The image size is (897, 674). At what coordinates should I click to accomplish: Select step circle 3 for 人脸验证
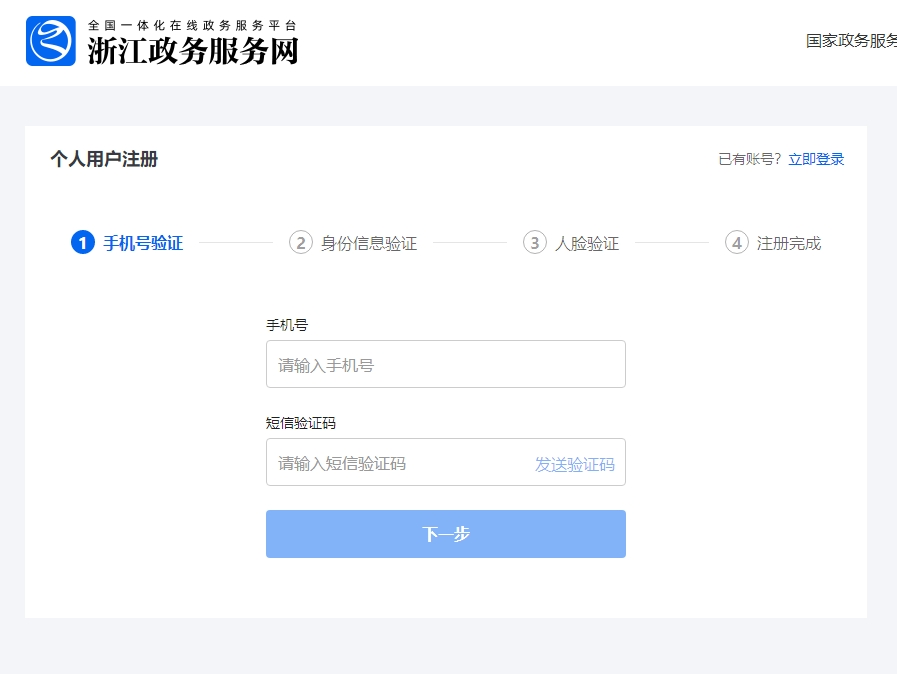coord(537,242)
